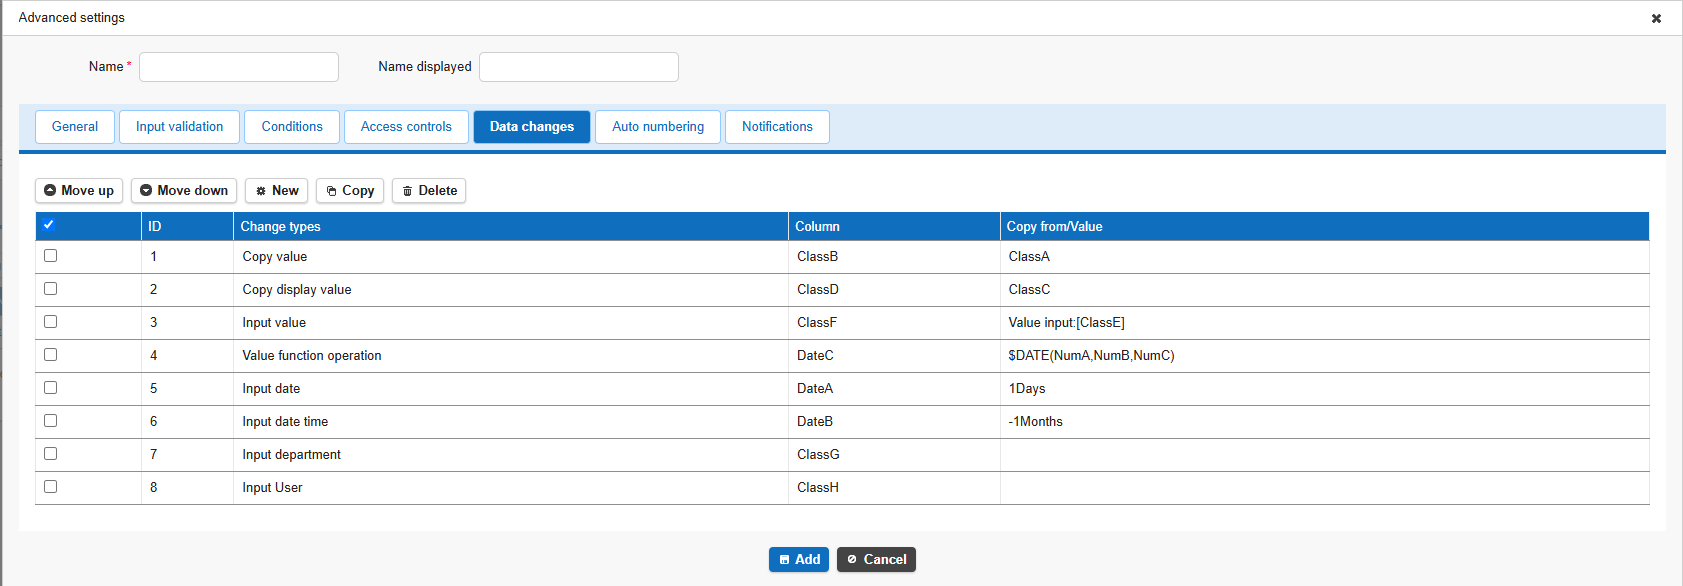Check the Input department row checkbox
The image size is (1683, 586).
point(50,454)
